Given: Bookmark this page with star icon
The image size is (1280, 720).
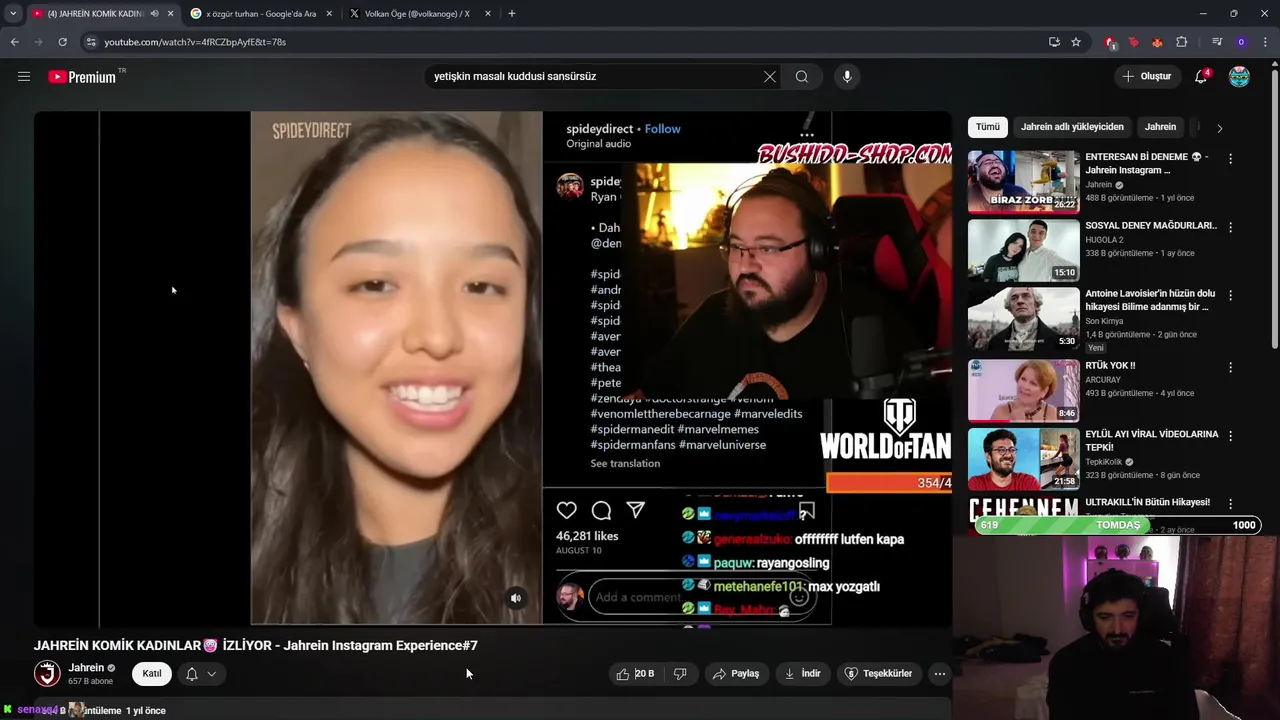Looking at the screenshot, I should [x=1076, y=42].
